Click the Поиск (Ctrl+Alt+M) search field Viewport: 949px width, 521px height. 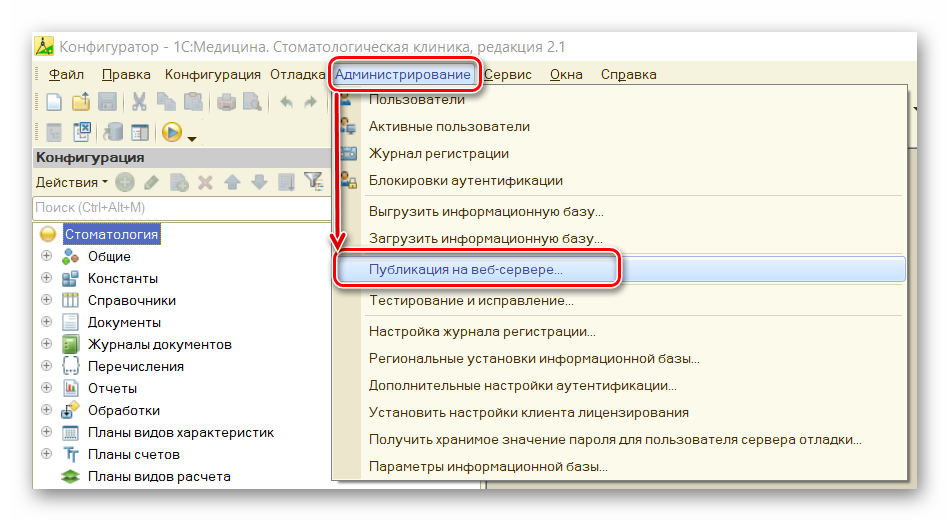[x=182, y=208]
